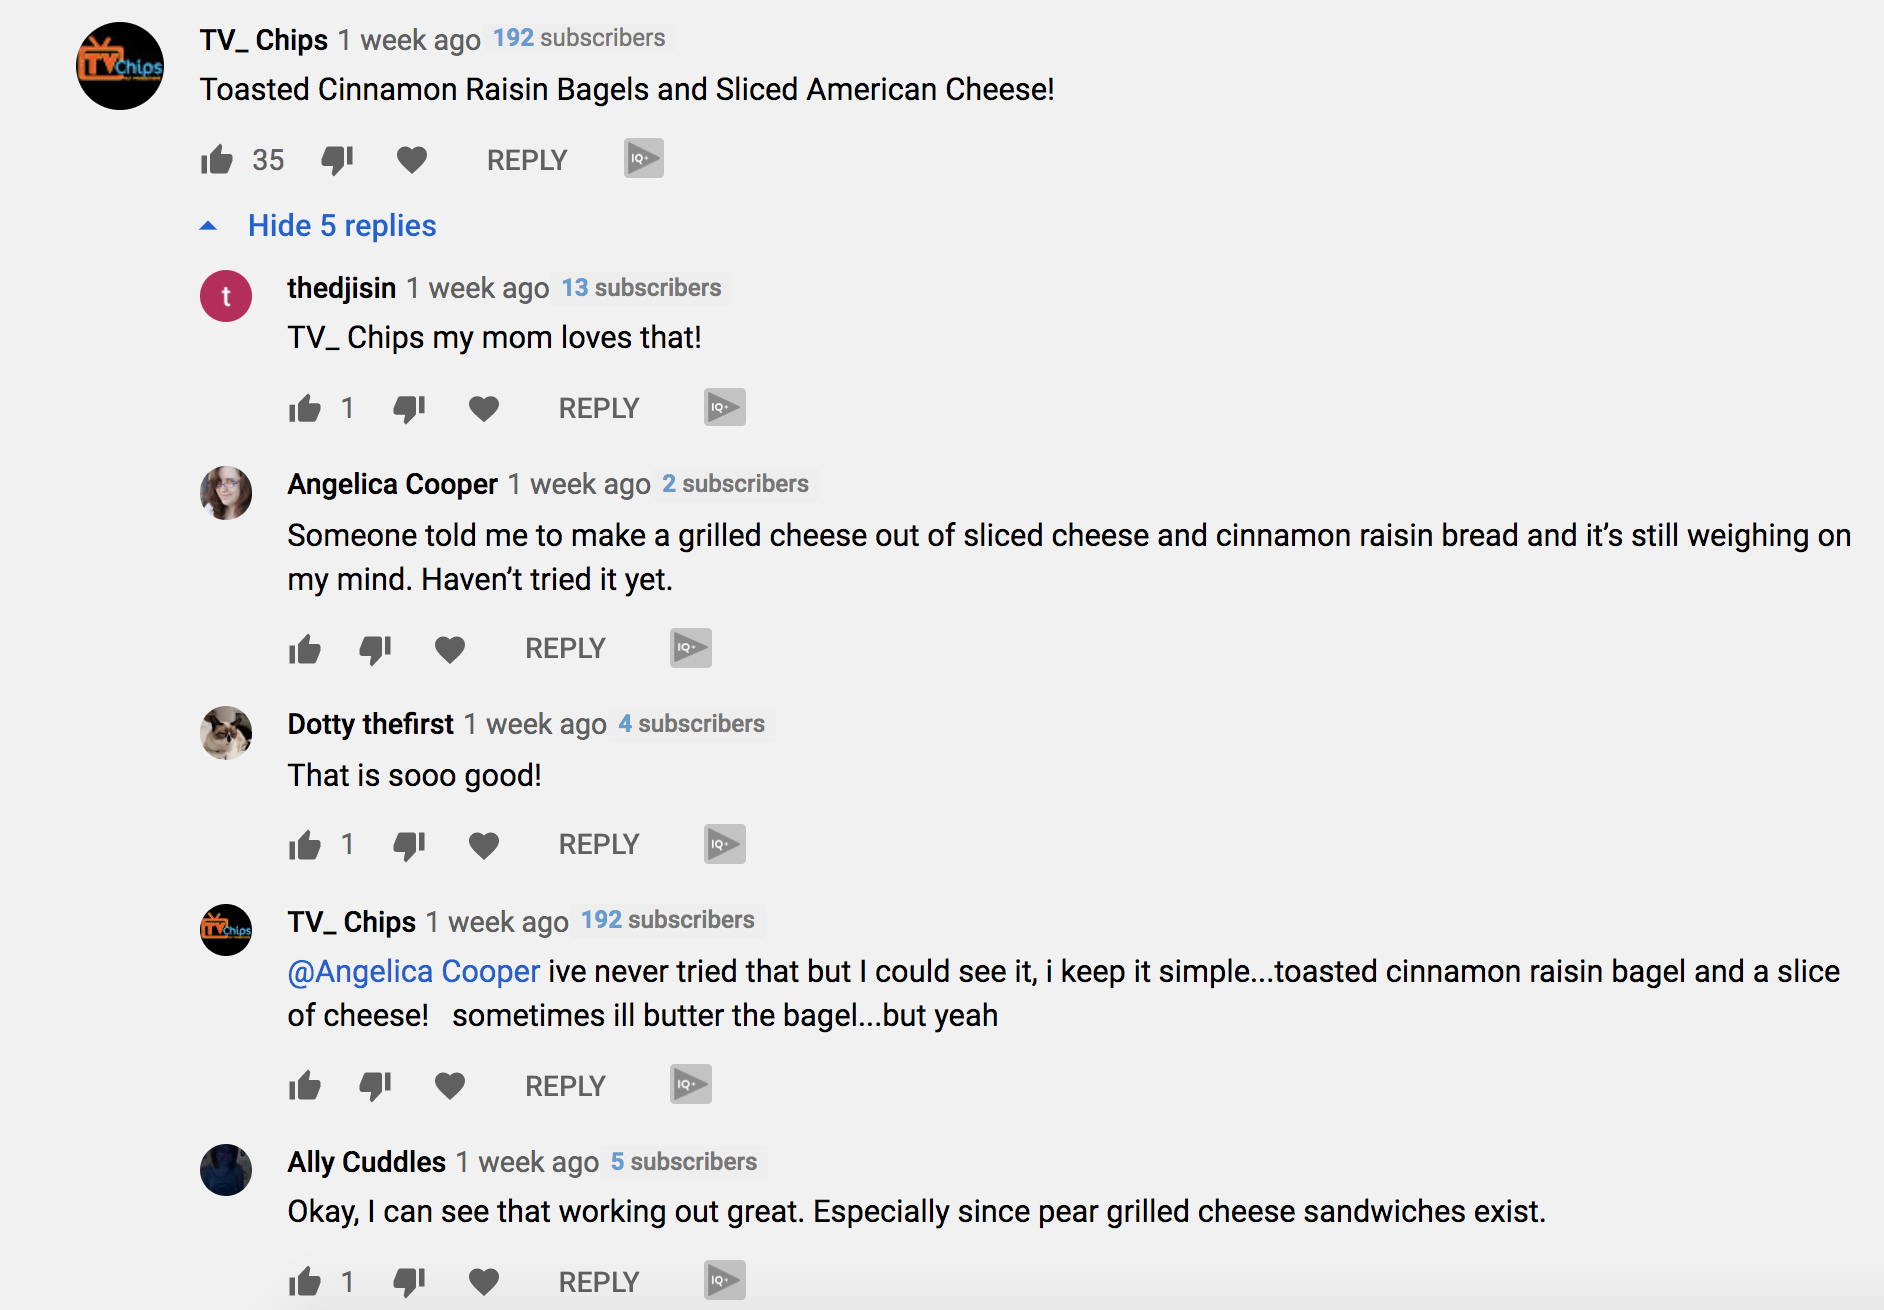Click IQ icon on Angelica Cooper's reply
Image resolution: width=1884 pixels, height=1310 pixels.
click(x=691, y=648)
